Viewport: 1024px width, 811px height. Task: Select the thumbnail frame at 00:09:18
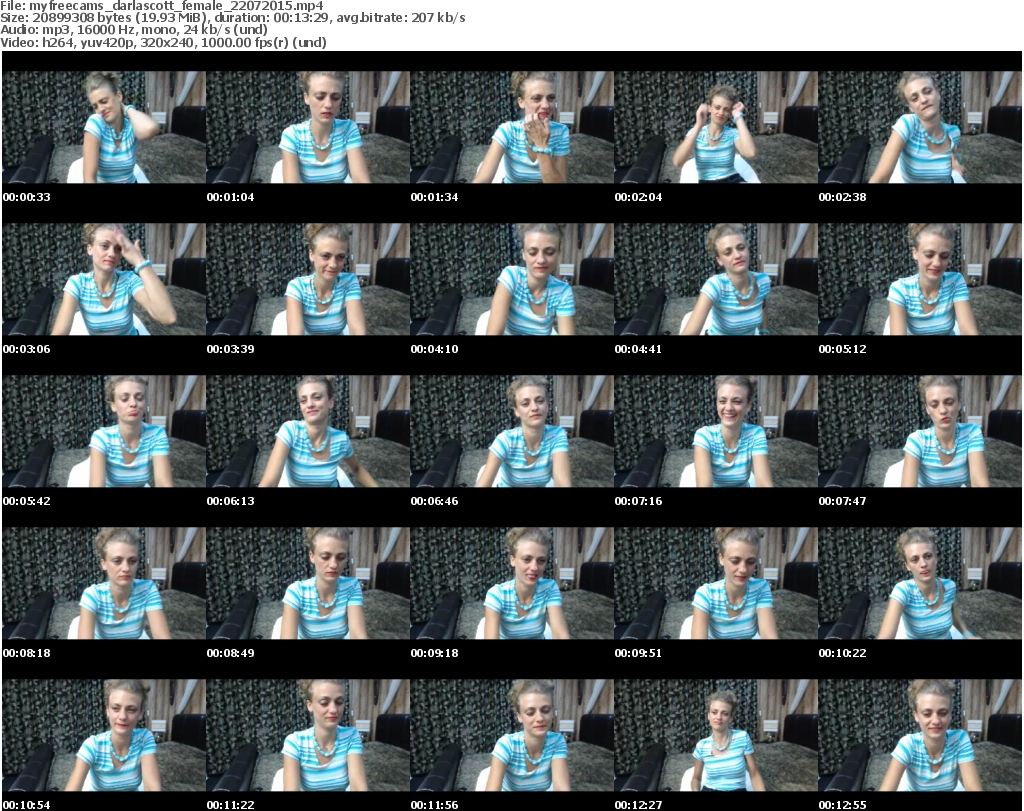pos(512,584)
